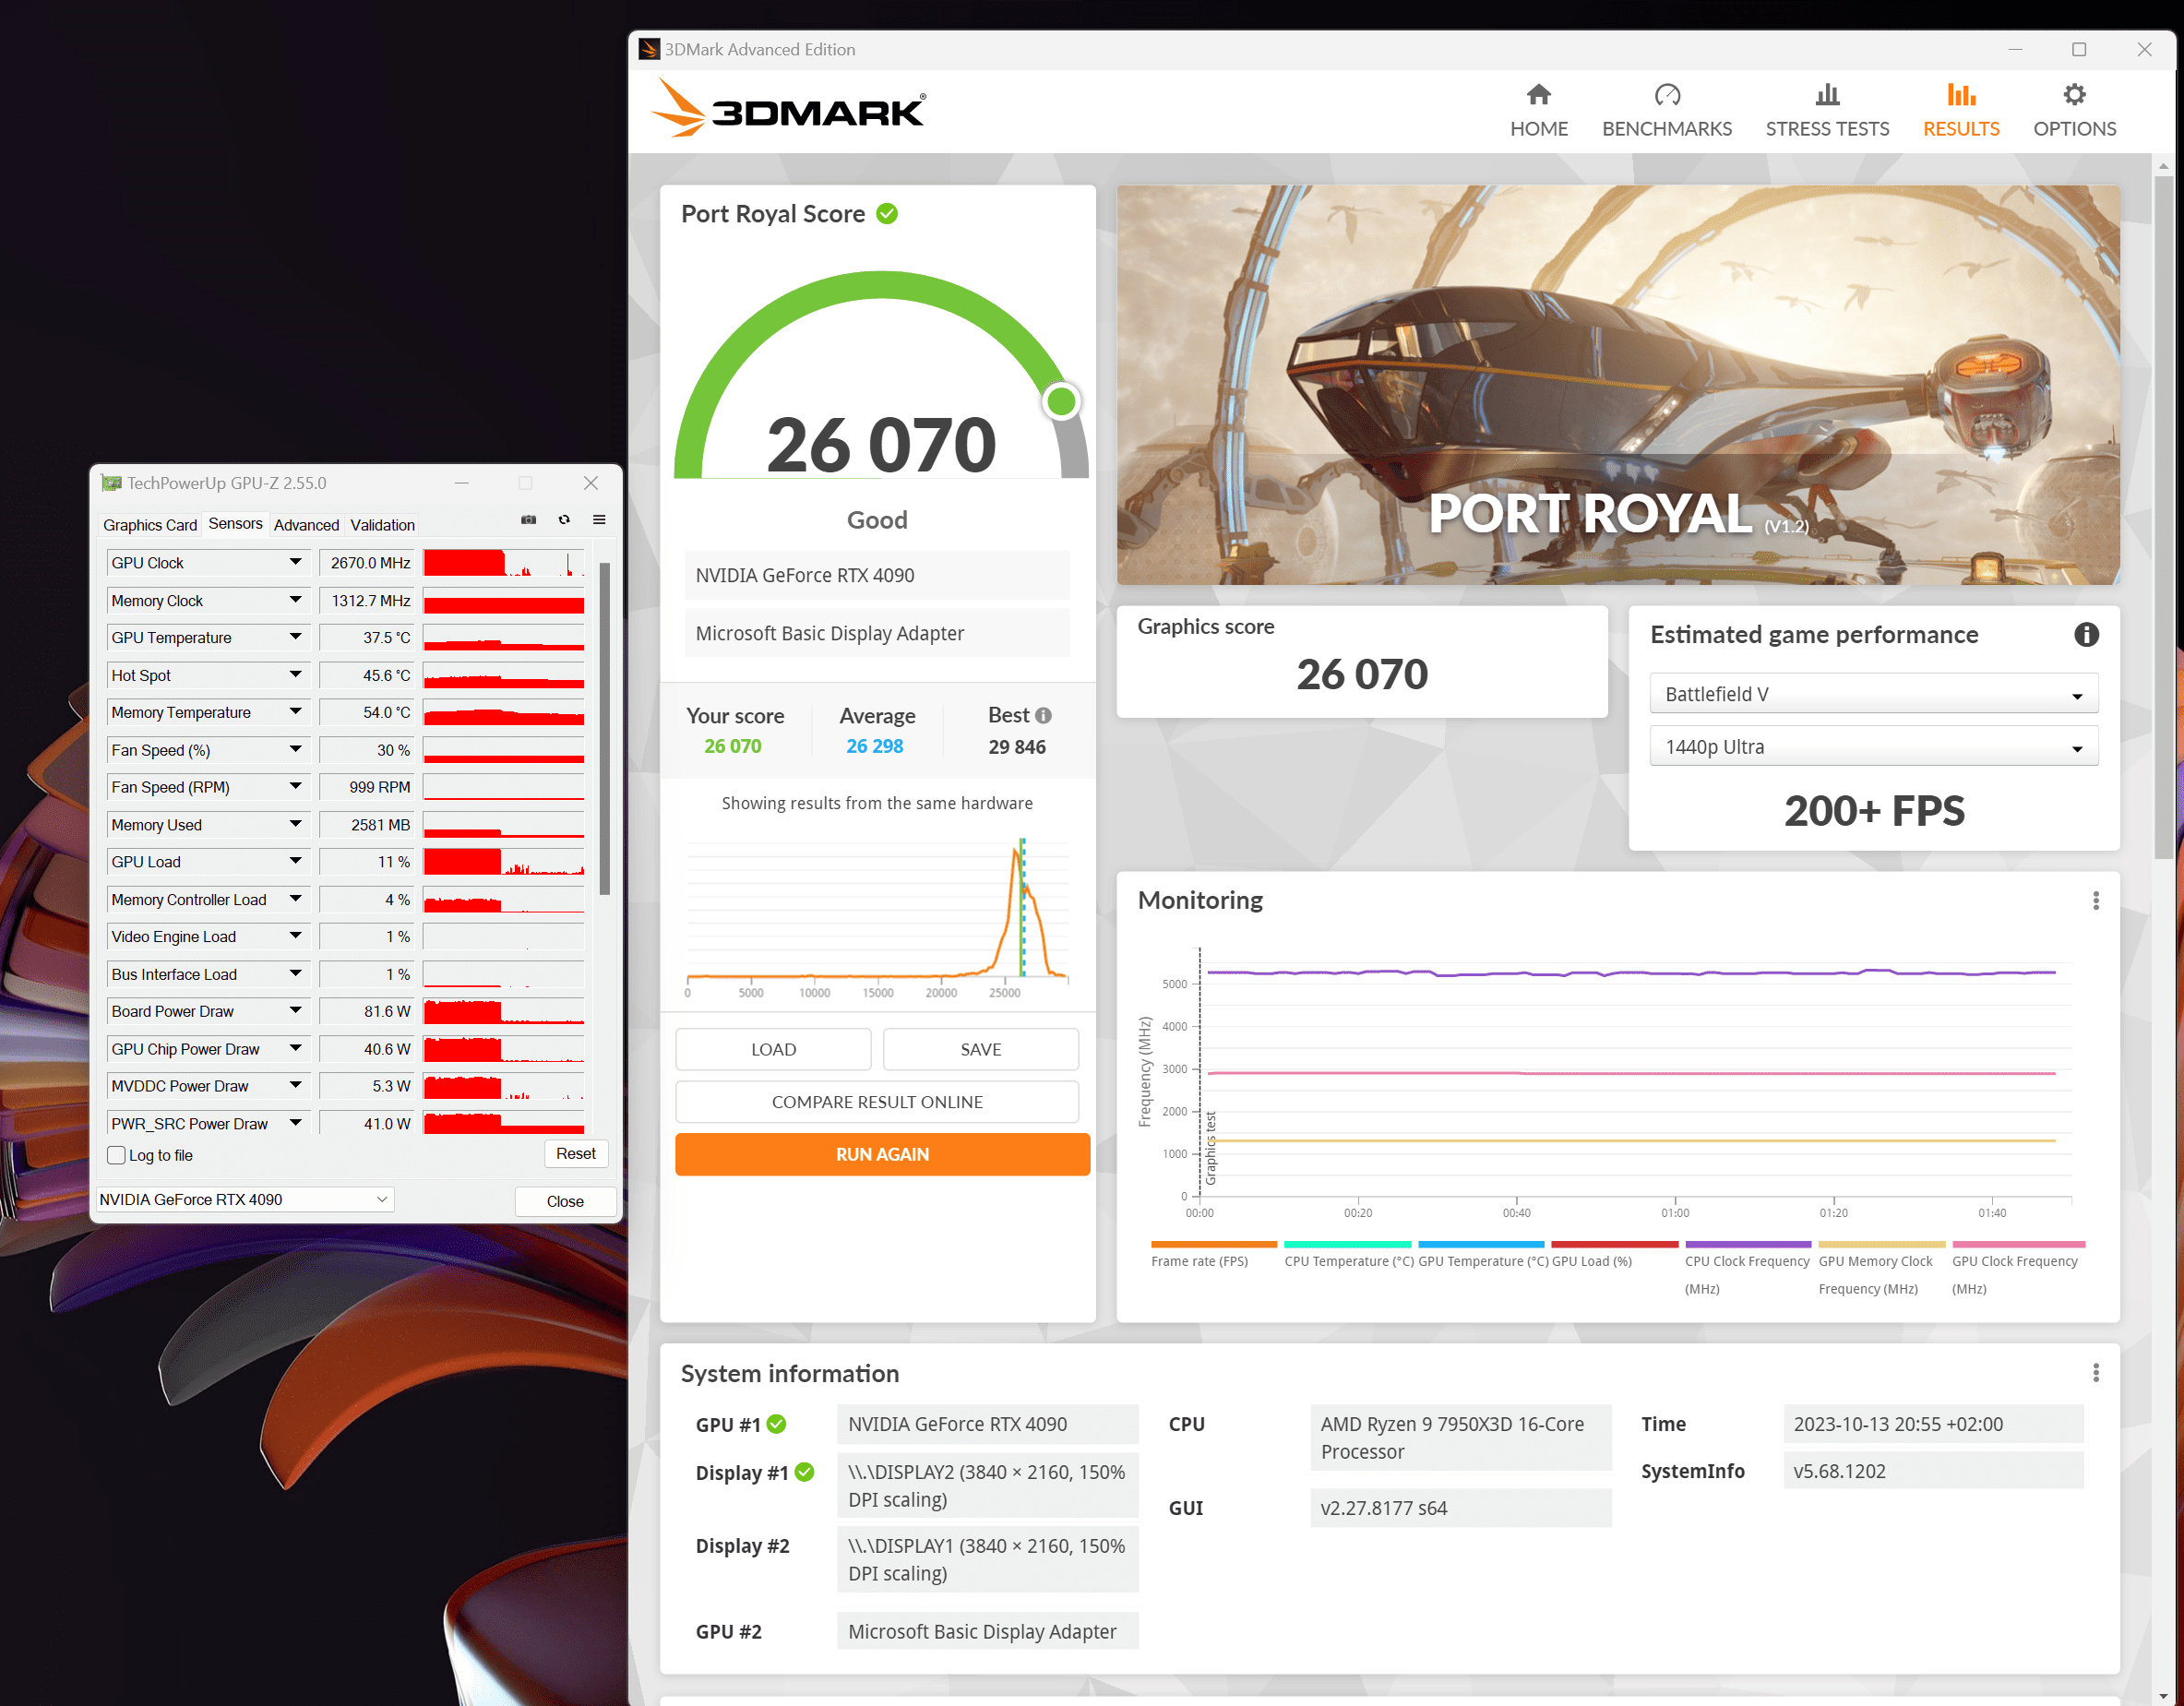Switch to the Advanced tab in GPU-Z

coord(306,525)
